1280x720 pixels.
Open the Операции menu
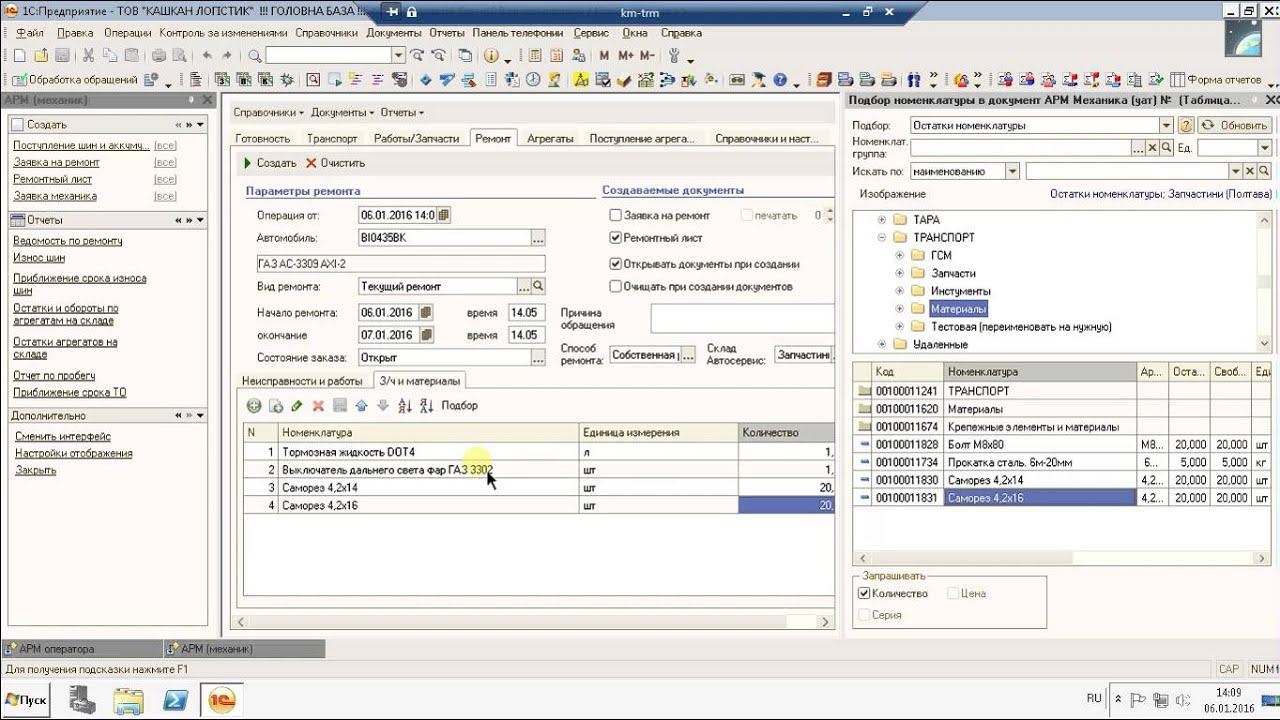(x=127, y=32)
